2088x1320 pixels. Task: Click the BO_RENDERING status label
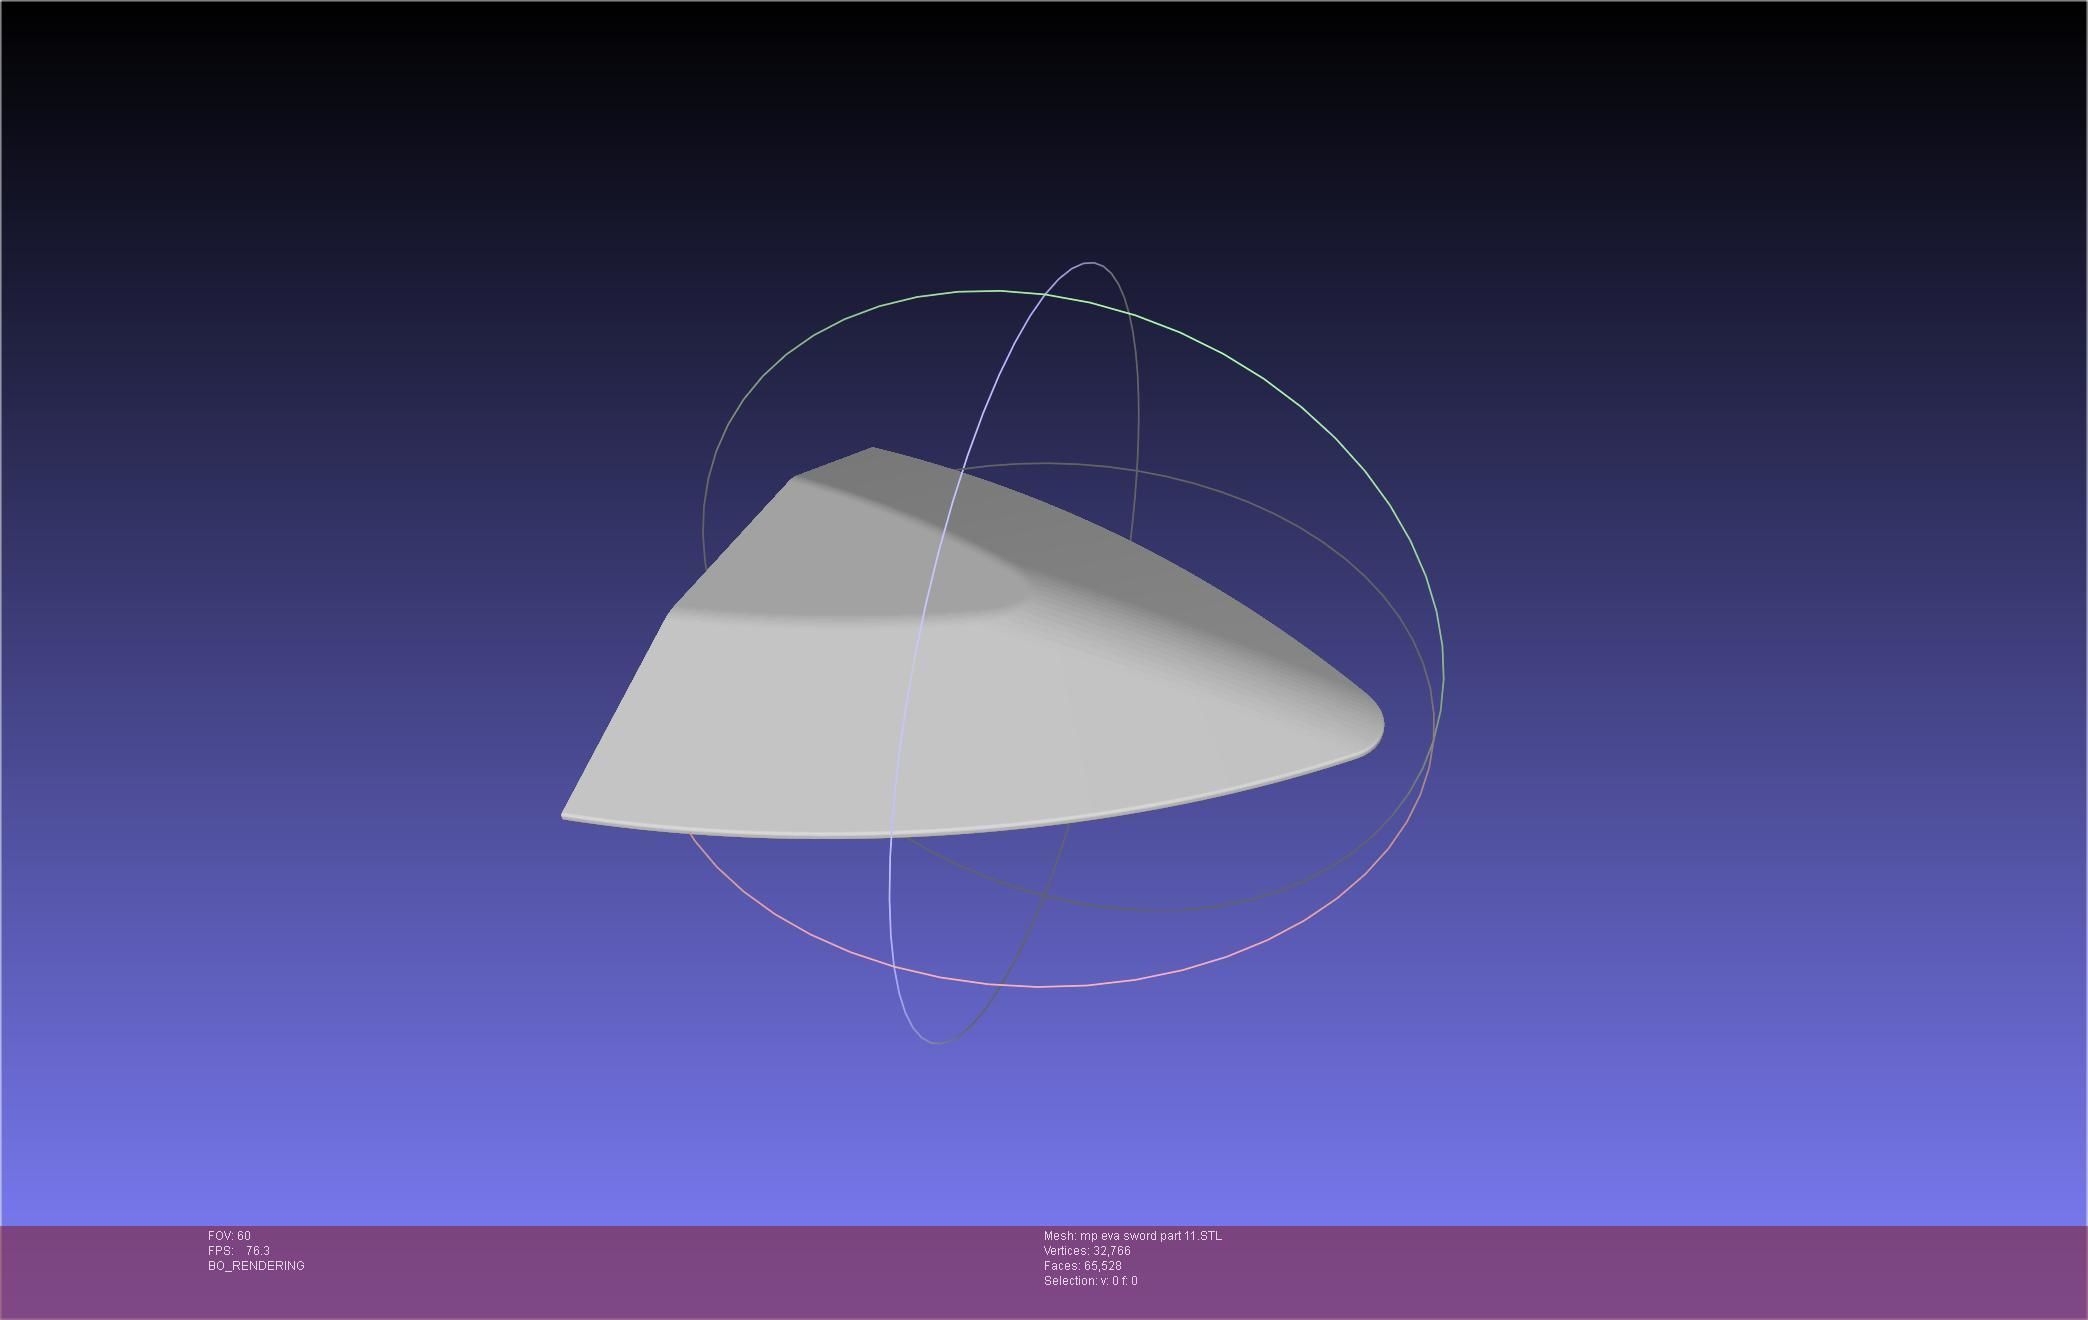256,1266
